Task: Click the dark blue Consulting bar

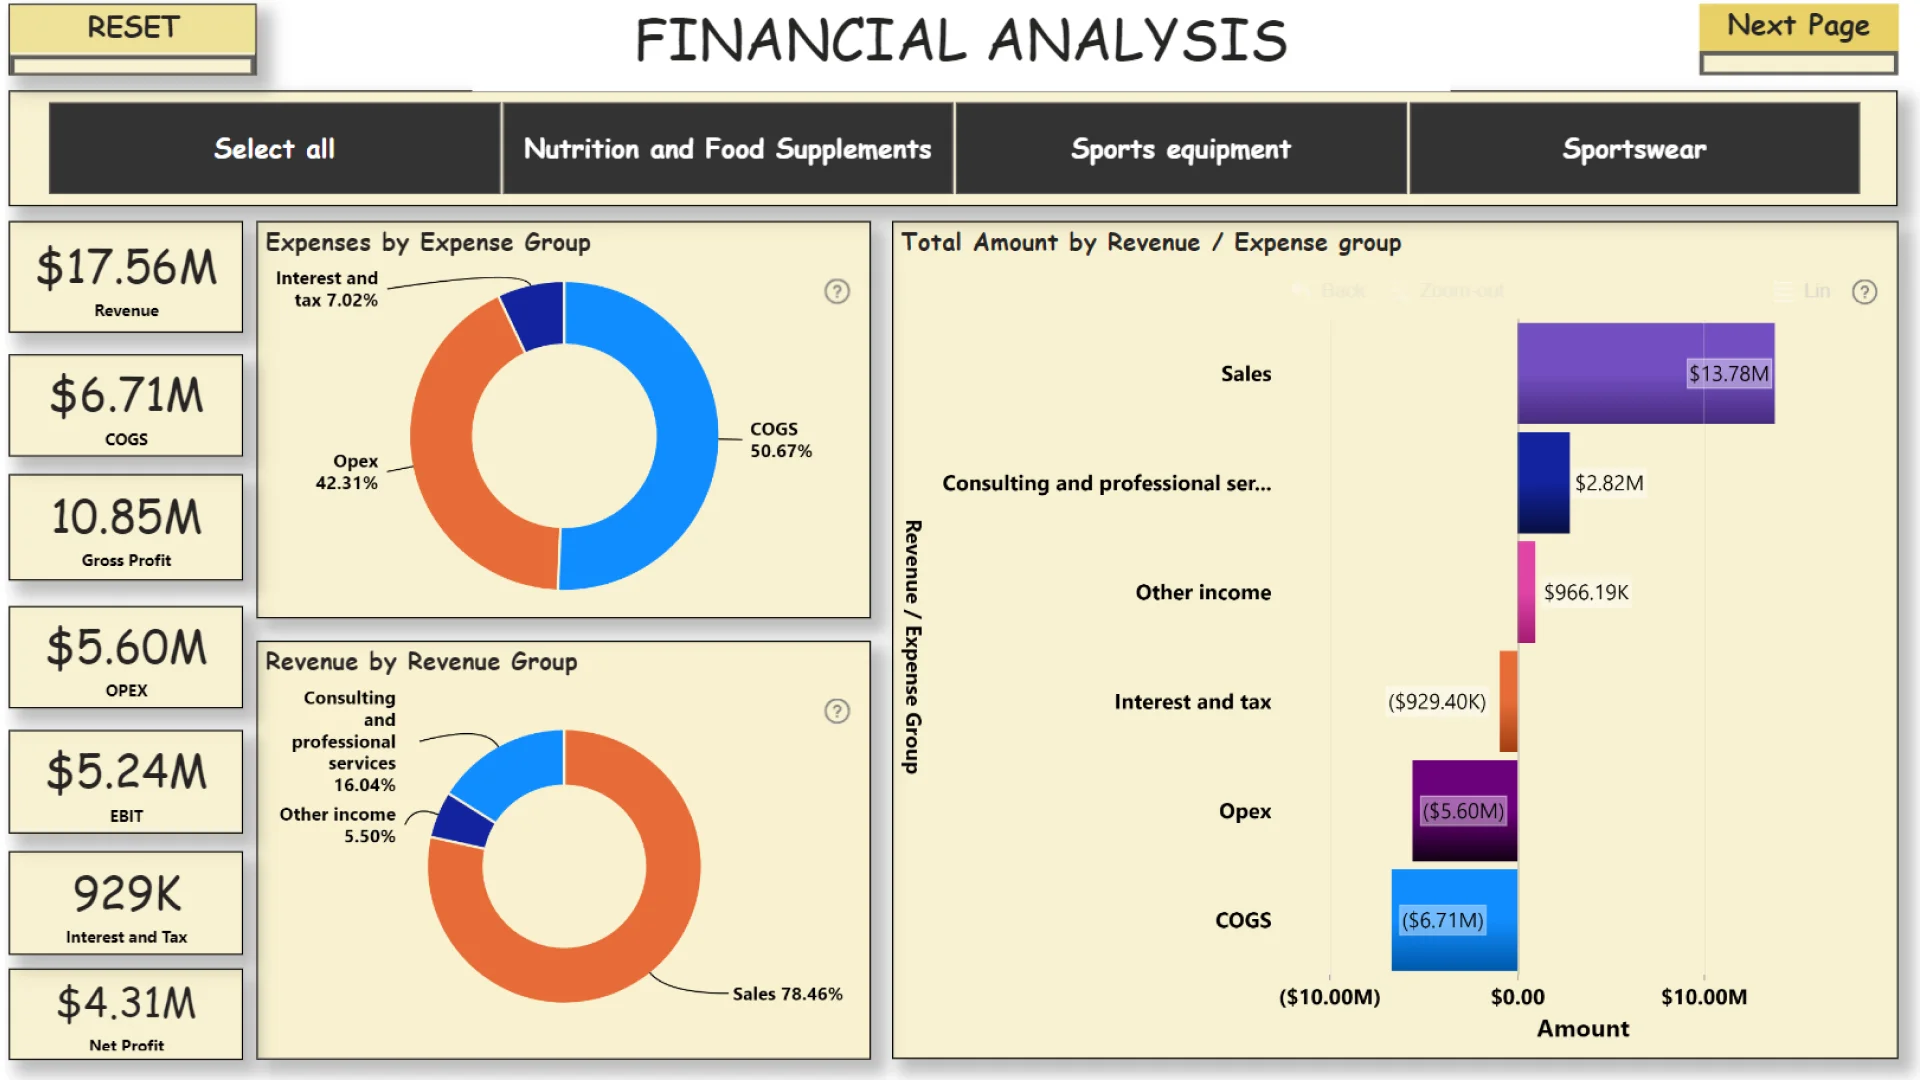Action: [x=1543, y=482]
